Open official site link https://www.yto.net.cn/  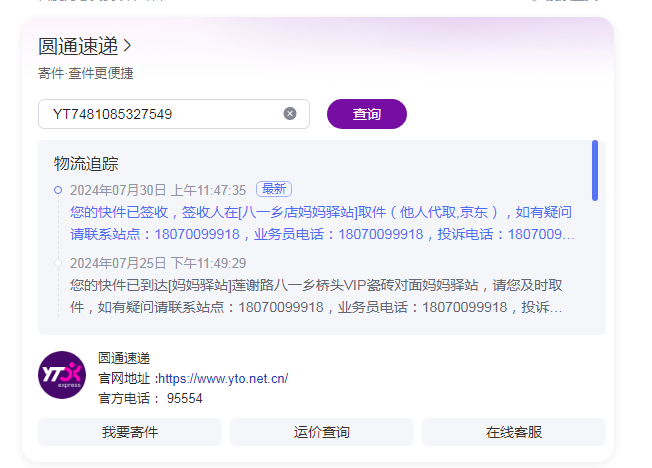[x=223, y=379]
